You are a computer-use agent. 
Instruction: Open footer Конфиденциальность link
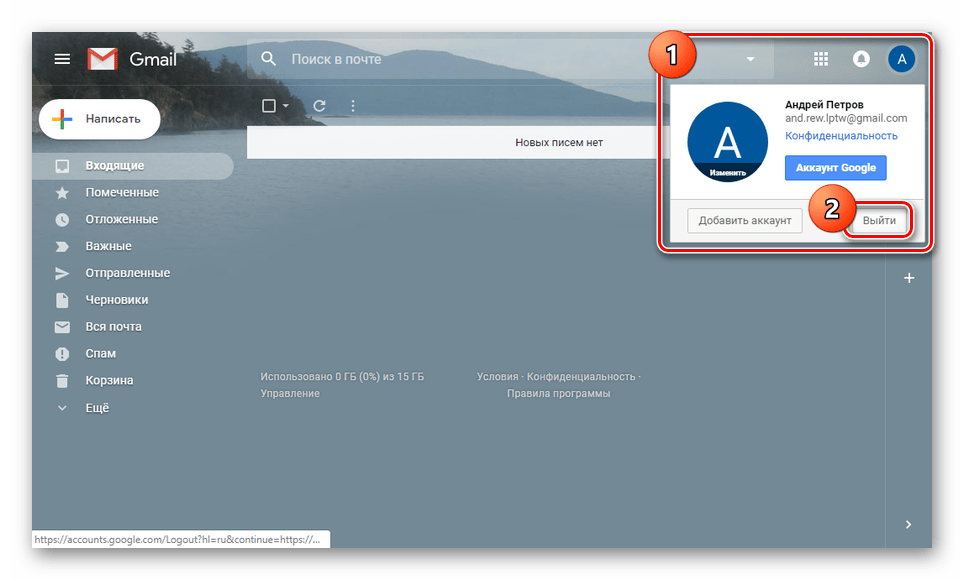click(x=581, y=376)
